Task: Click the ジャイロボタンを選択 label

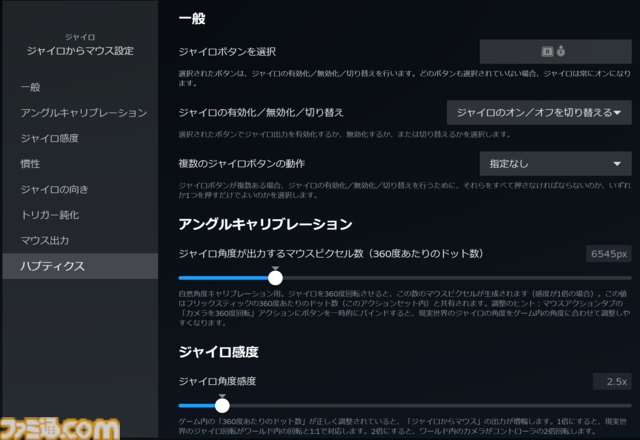Action: [227, 51]
